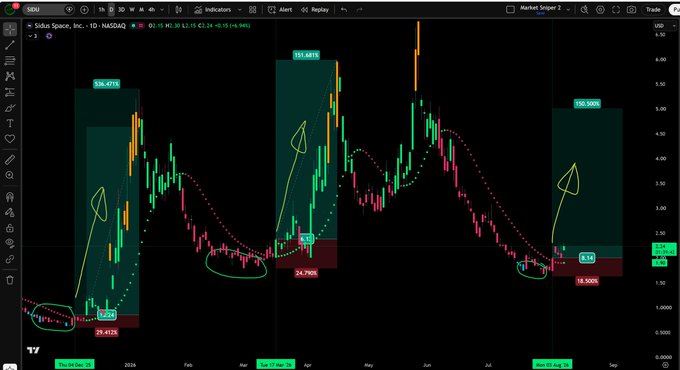Click the Thu 04 Dec '25 date marker
The width and height of the screenshot is (680, 370).
click(75, 364)
